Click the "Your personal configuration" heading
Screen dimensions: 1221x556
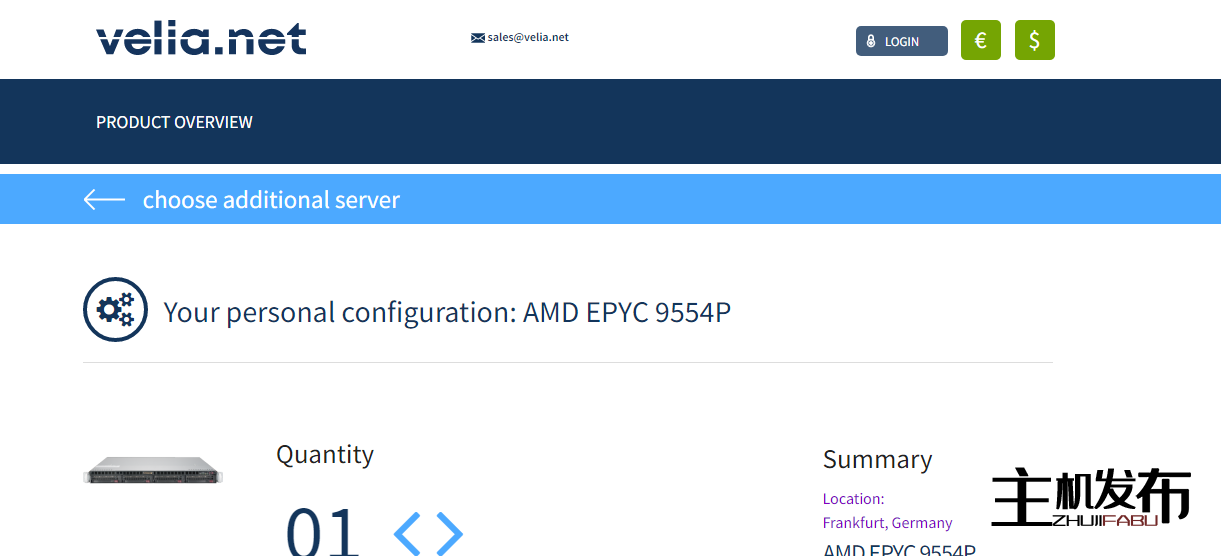pyautogui.click(x=447, y=312)
